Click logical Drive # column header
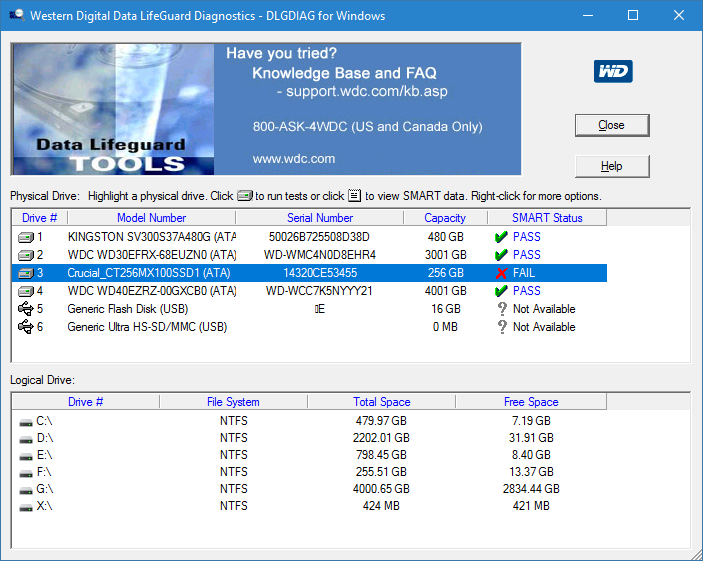The height and width of the screenshot is (561, 703). pos(86,402)
